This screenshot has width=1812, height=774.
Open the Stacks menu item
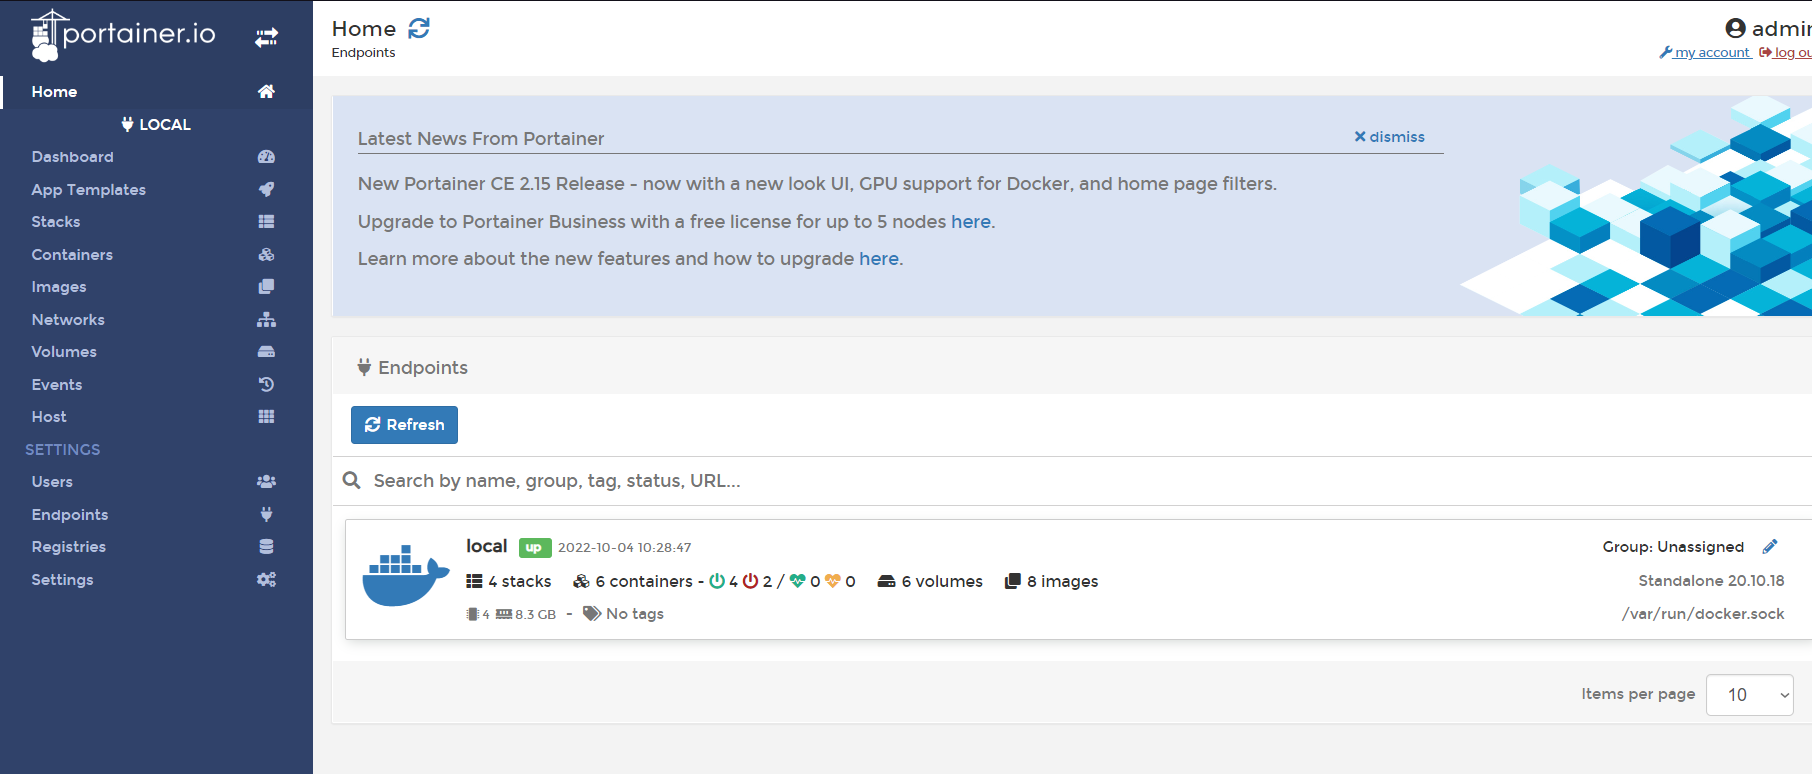click(56, 222)
